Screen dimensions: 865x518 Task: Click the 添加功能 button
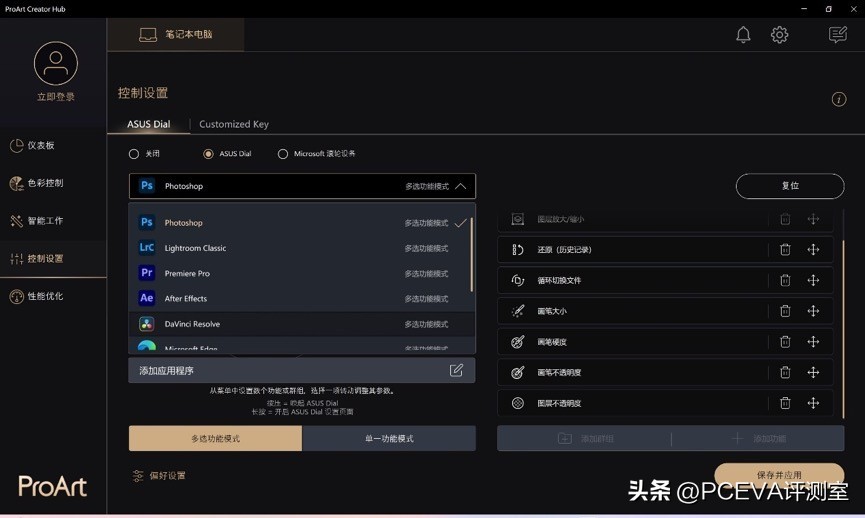758,439
